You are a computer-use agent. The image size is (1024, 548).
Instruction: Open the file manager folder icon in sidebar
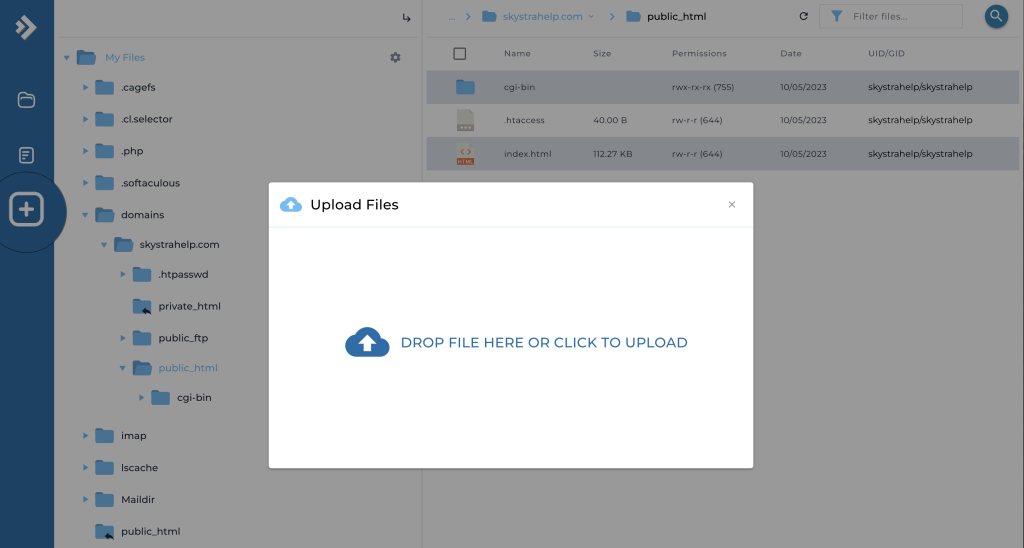(x=27, y=100)
